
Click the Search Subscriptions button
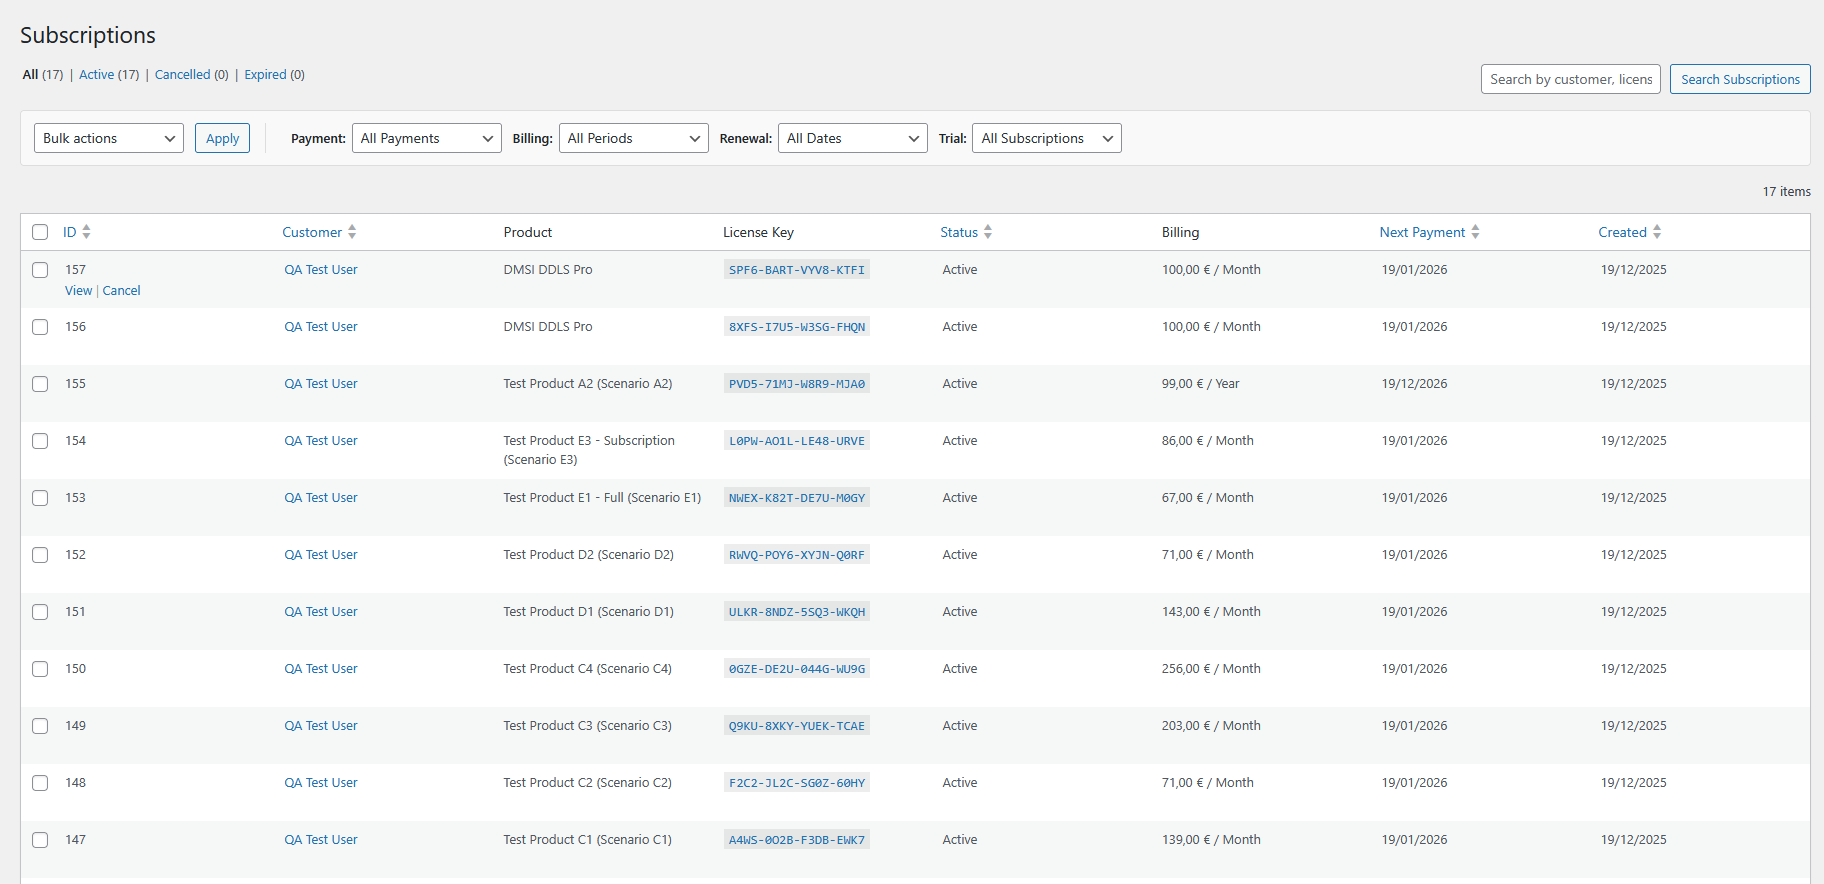1740,79
